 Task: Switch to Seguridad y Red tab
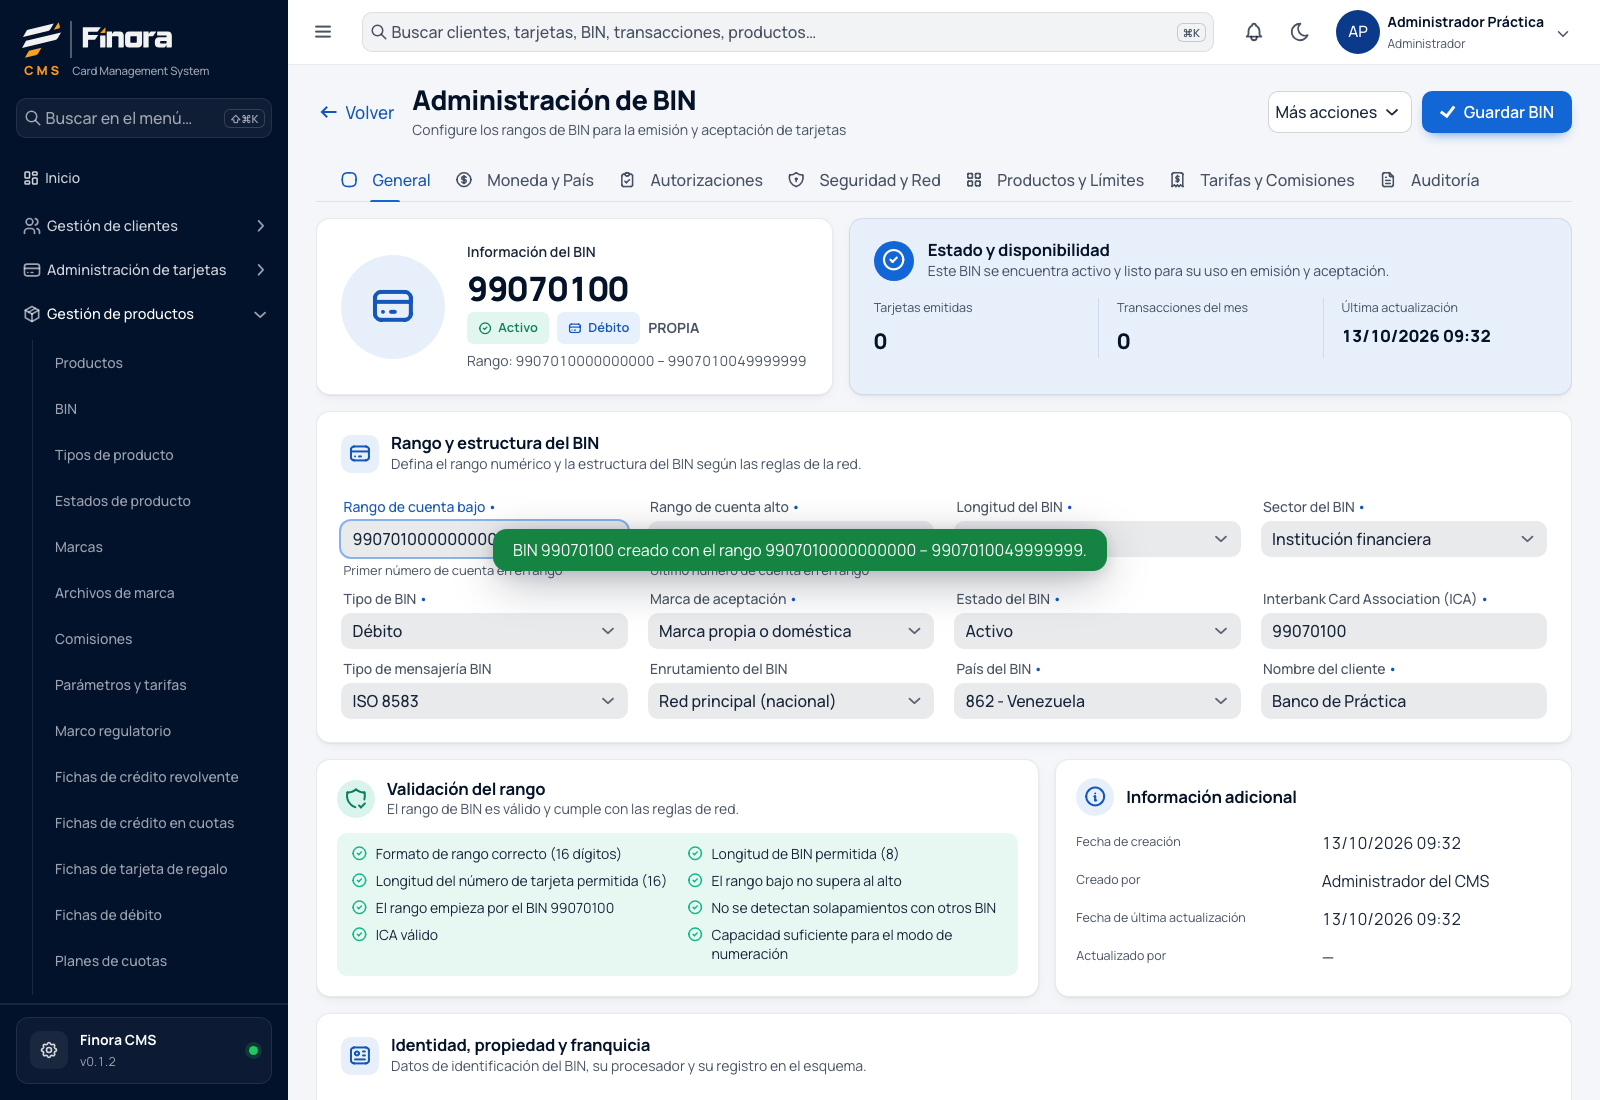pyautogui.click(x=865, y=180)
